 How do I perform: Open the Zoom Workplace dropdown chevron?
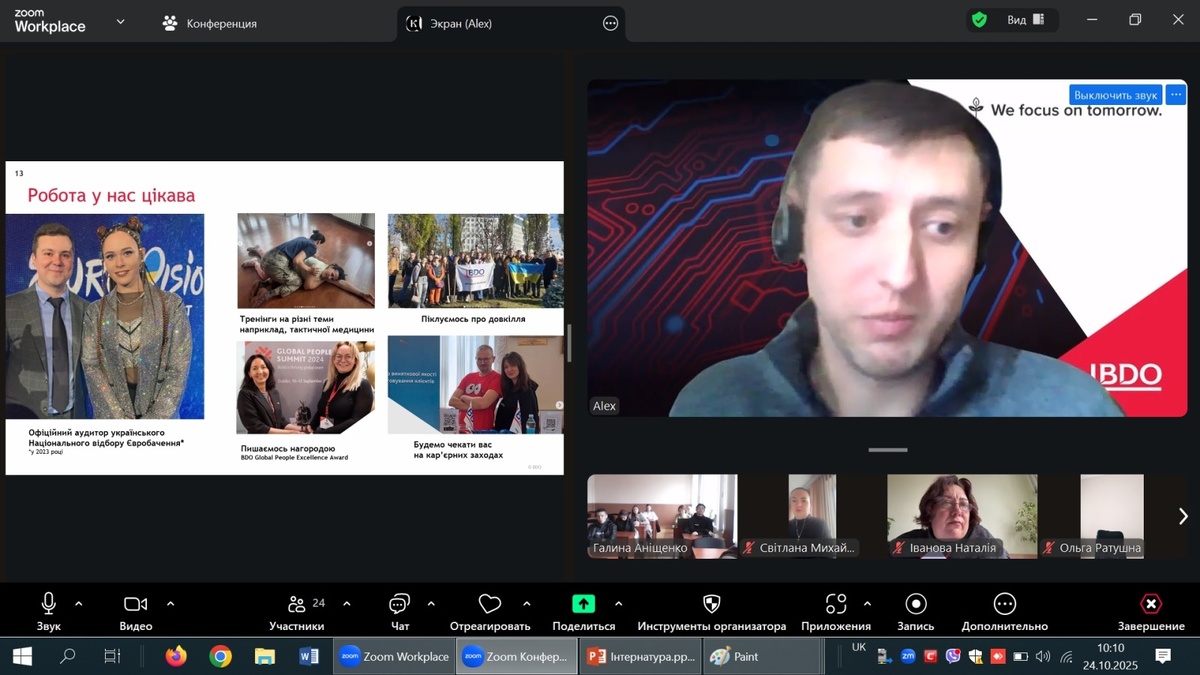pyautogui.click(x=120, y=21)
